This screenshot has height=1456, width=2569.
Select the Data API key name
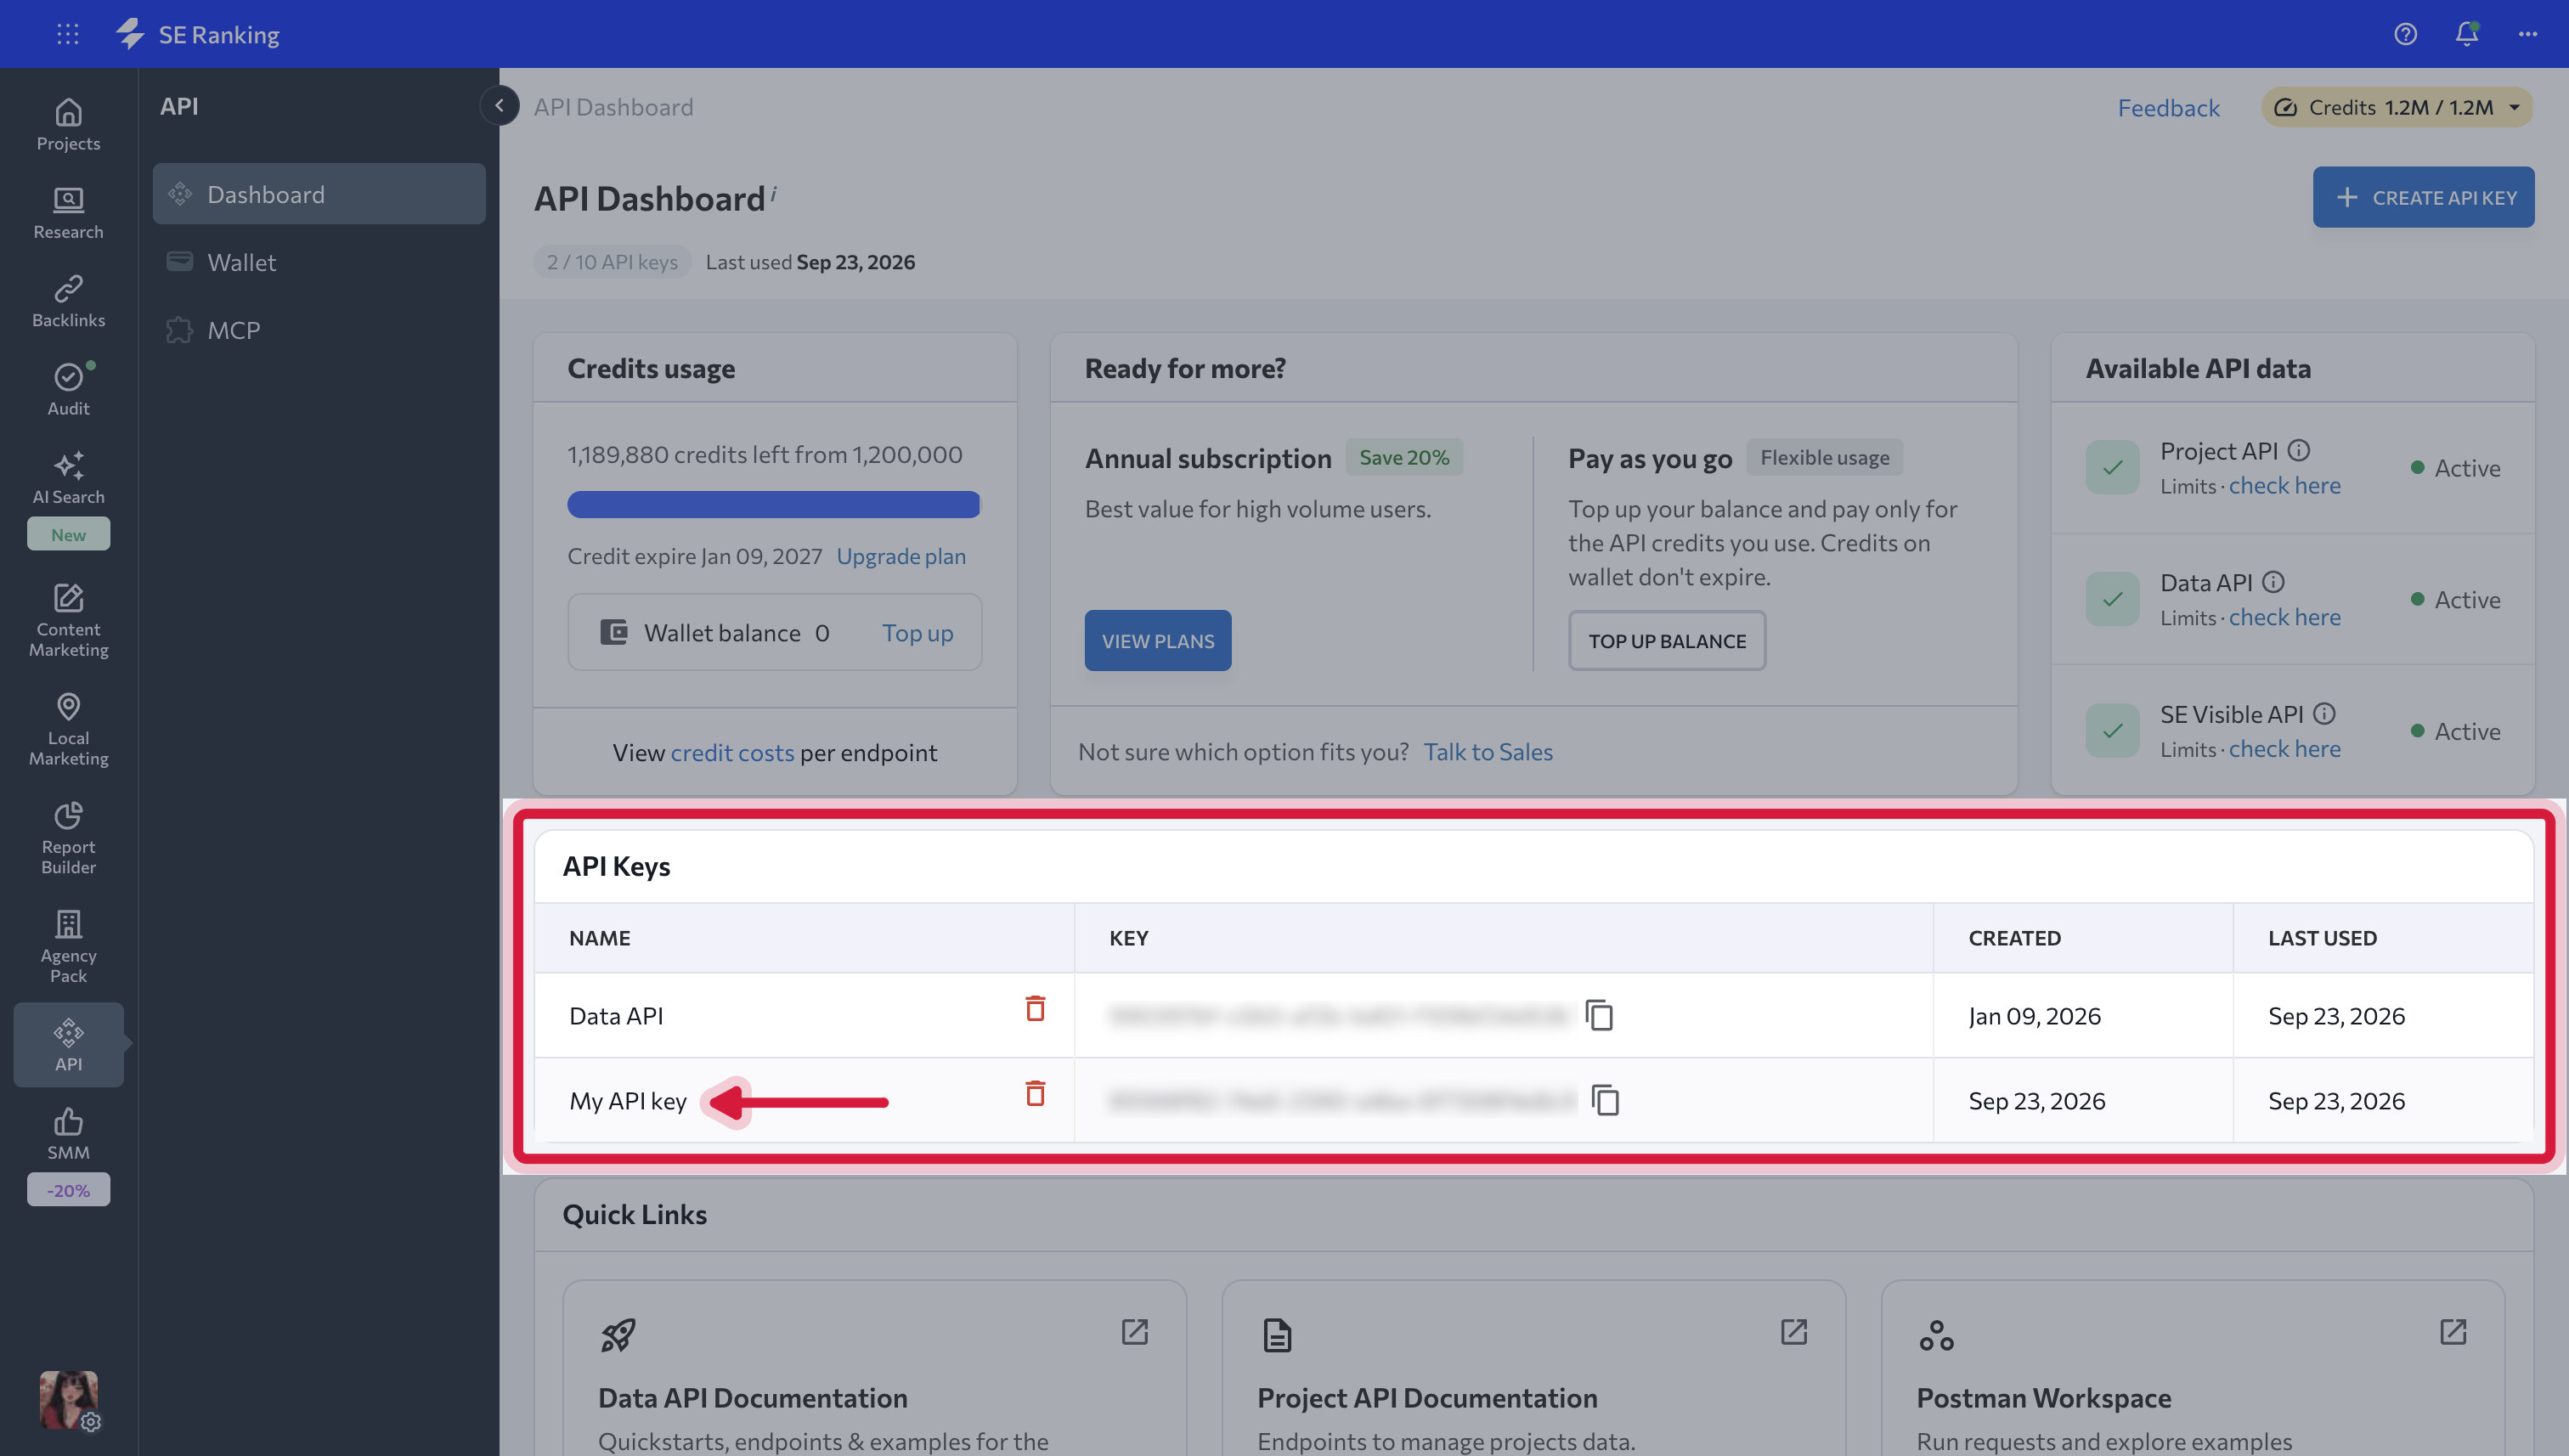tap(616, 1016)
